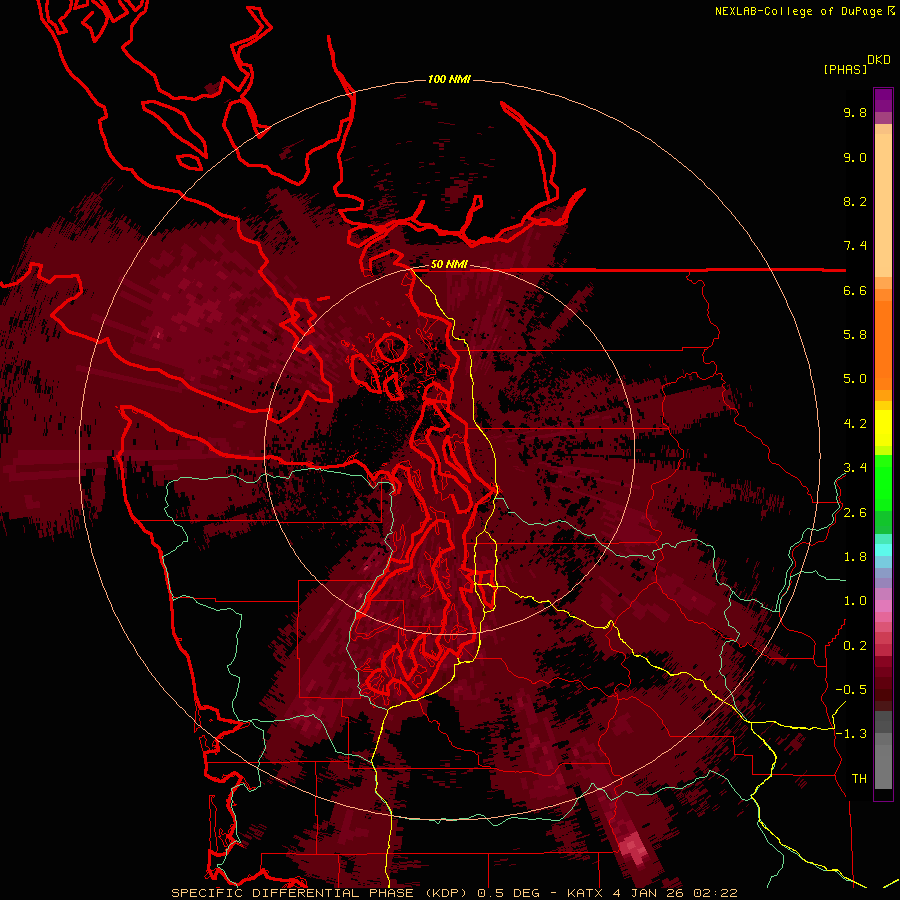The width and height of the screenshot is (900, 900).
Task: Click the 50 NMI range ring label
Action: tap(449, 265)
